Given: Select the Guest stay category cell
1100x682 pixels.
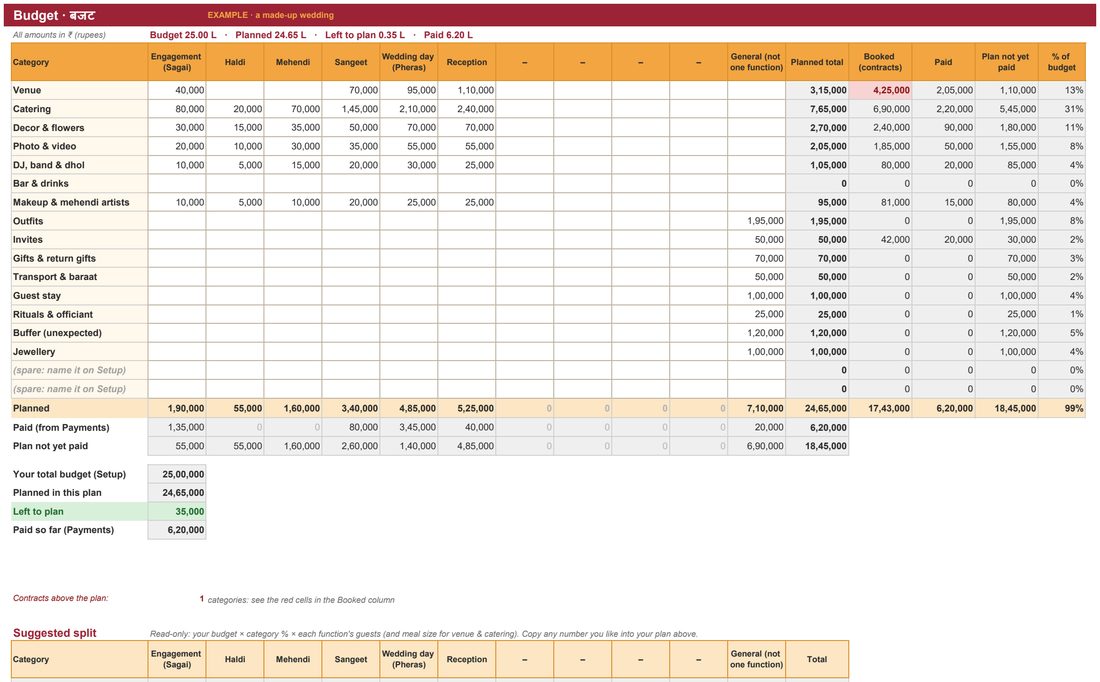Looking at the screenshot, I should tap(79, 295).
